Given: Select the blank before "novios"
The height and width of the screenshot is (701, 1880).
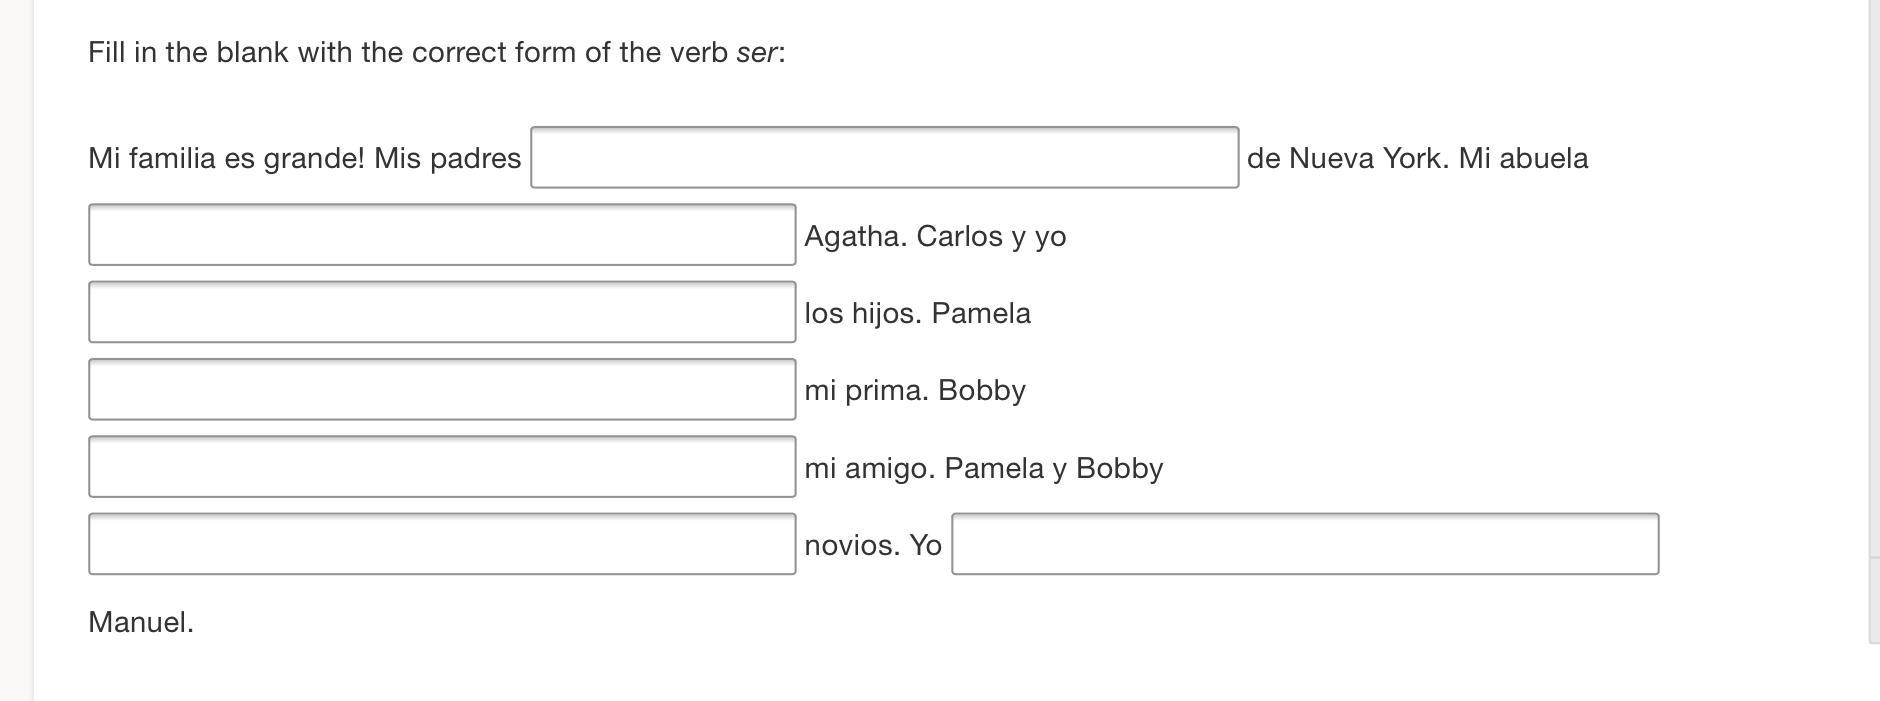Looking at the screenshot, I should [442, 544].
